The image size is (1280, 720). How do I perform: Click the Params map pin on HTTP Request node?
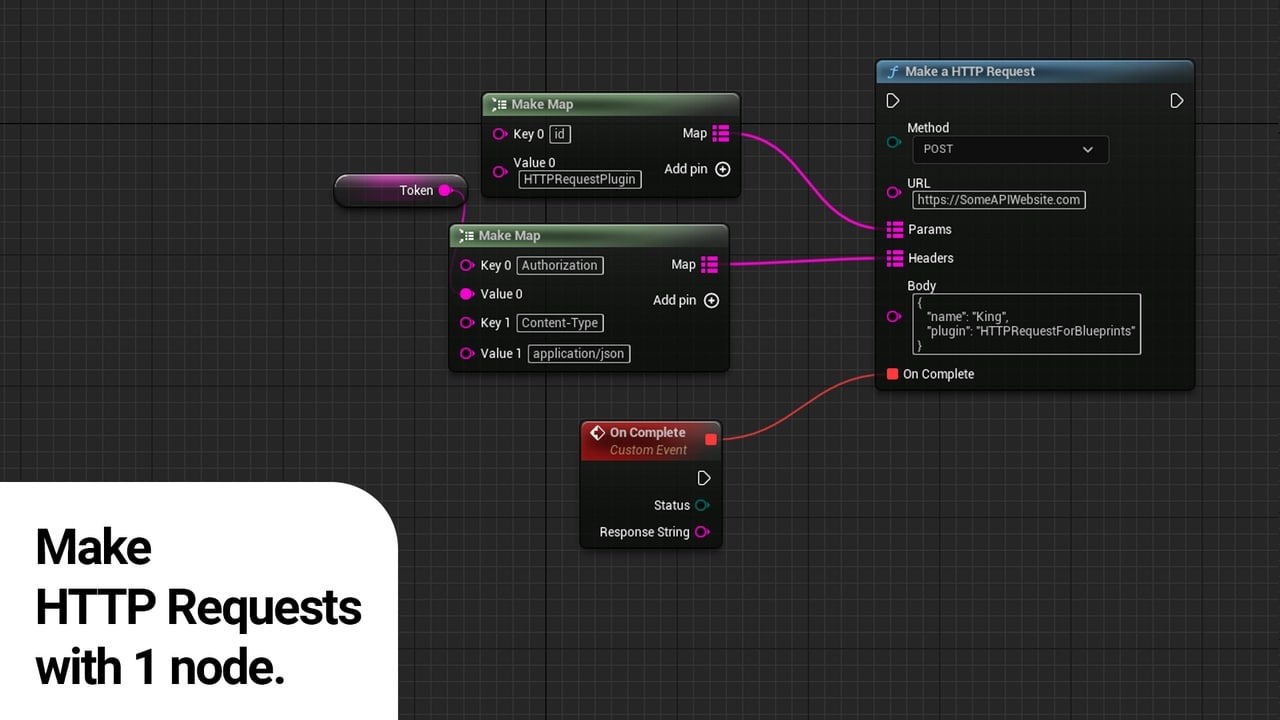click(893, 229)
